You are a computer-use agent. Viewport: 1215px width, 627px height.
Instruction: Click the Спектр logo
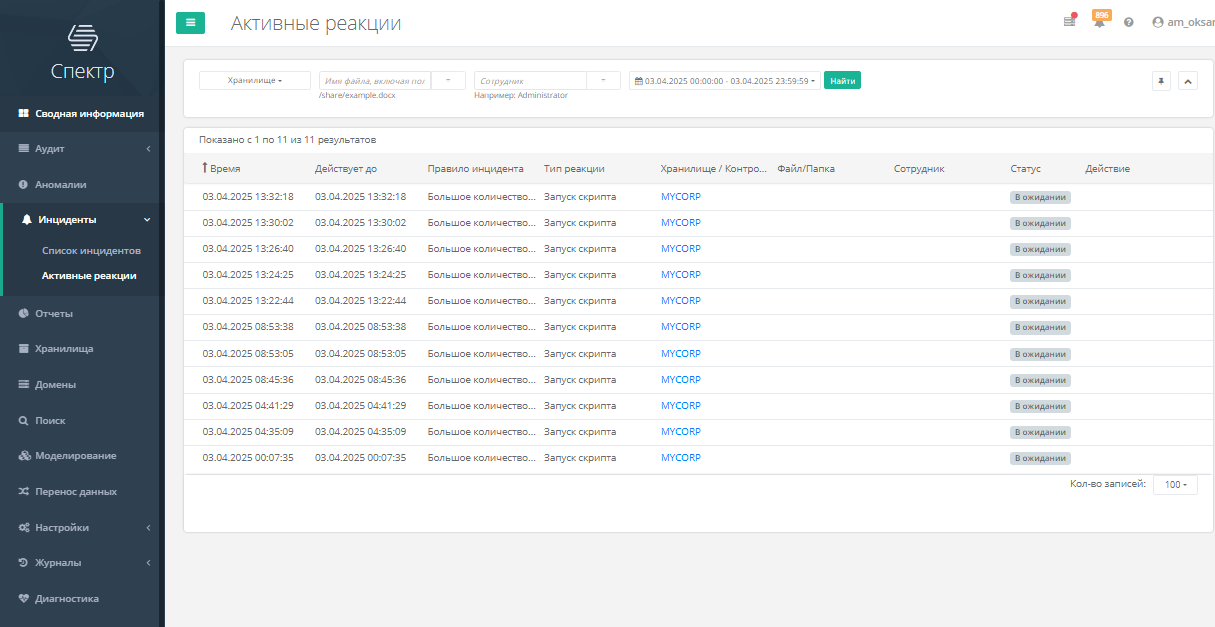[82, 52]
